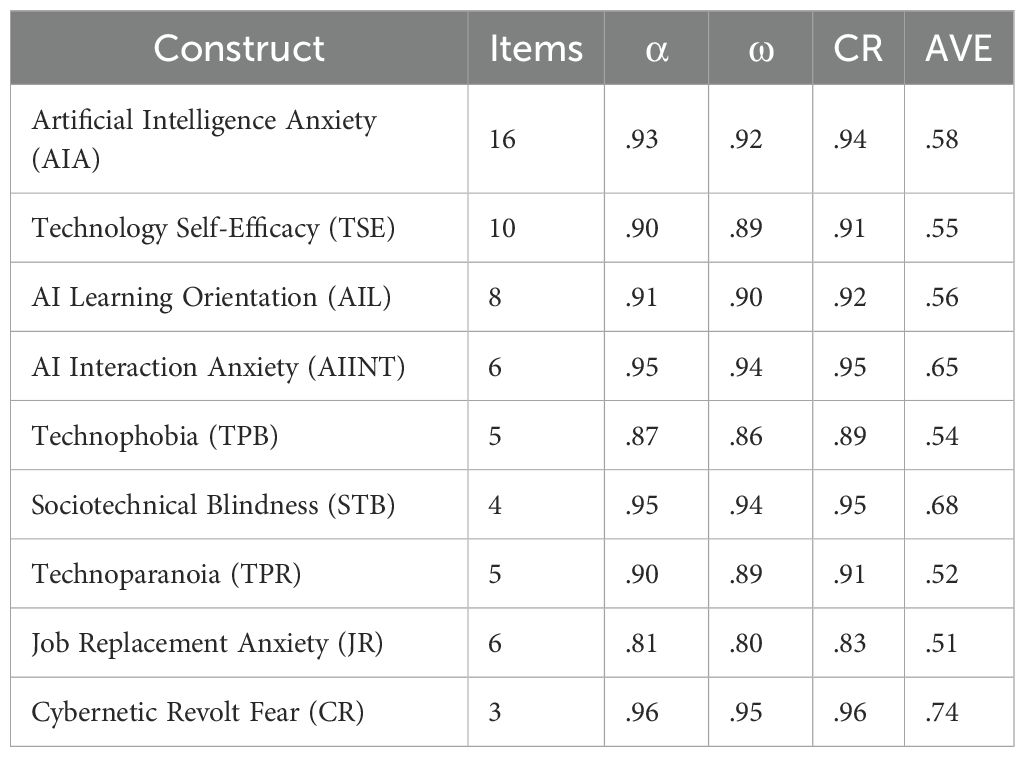
Task: Click the AVE column header
Action: (958, 48)
